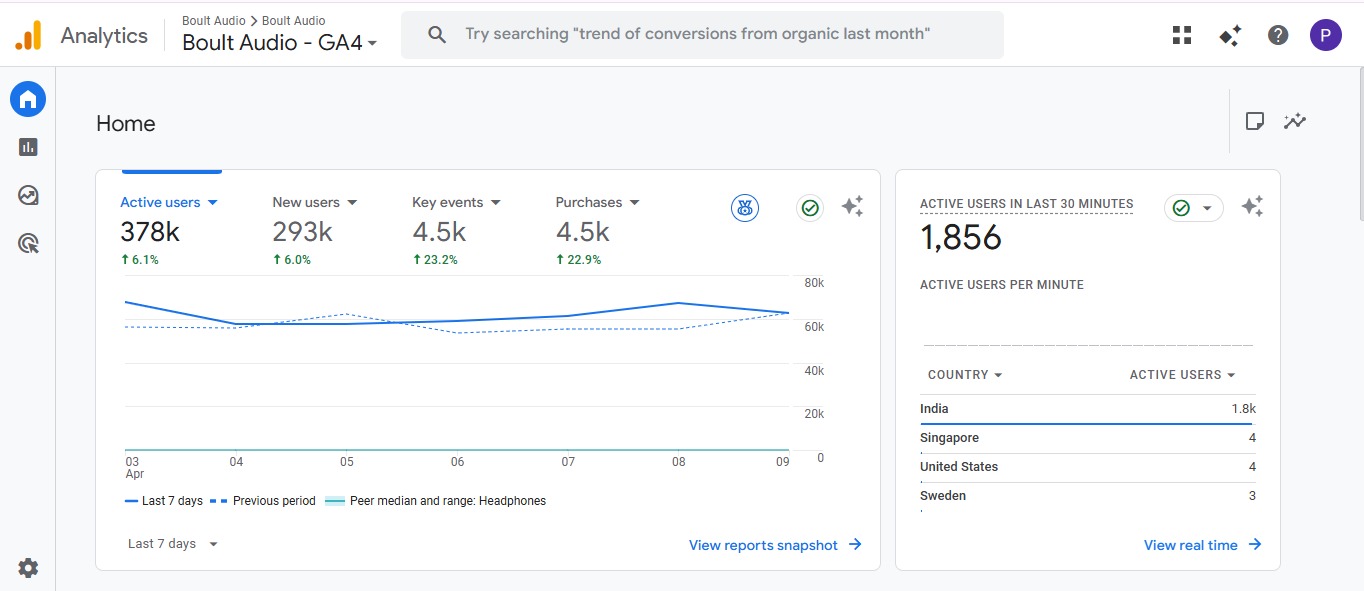
Task: Click View reports snapshot link
Action: tap(775, 545)
